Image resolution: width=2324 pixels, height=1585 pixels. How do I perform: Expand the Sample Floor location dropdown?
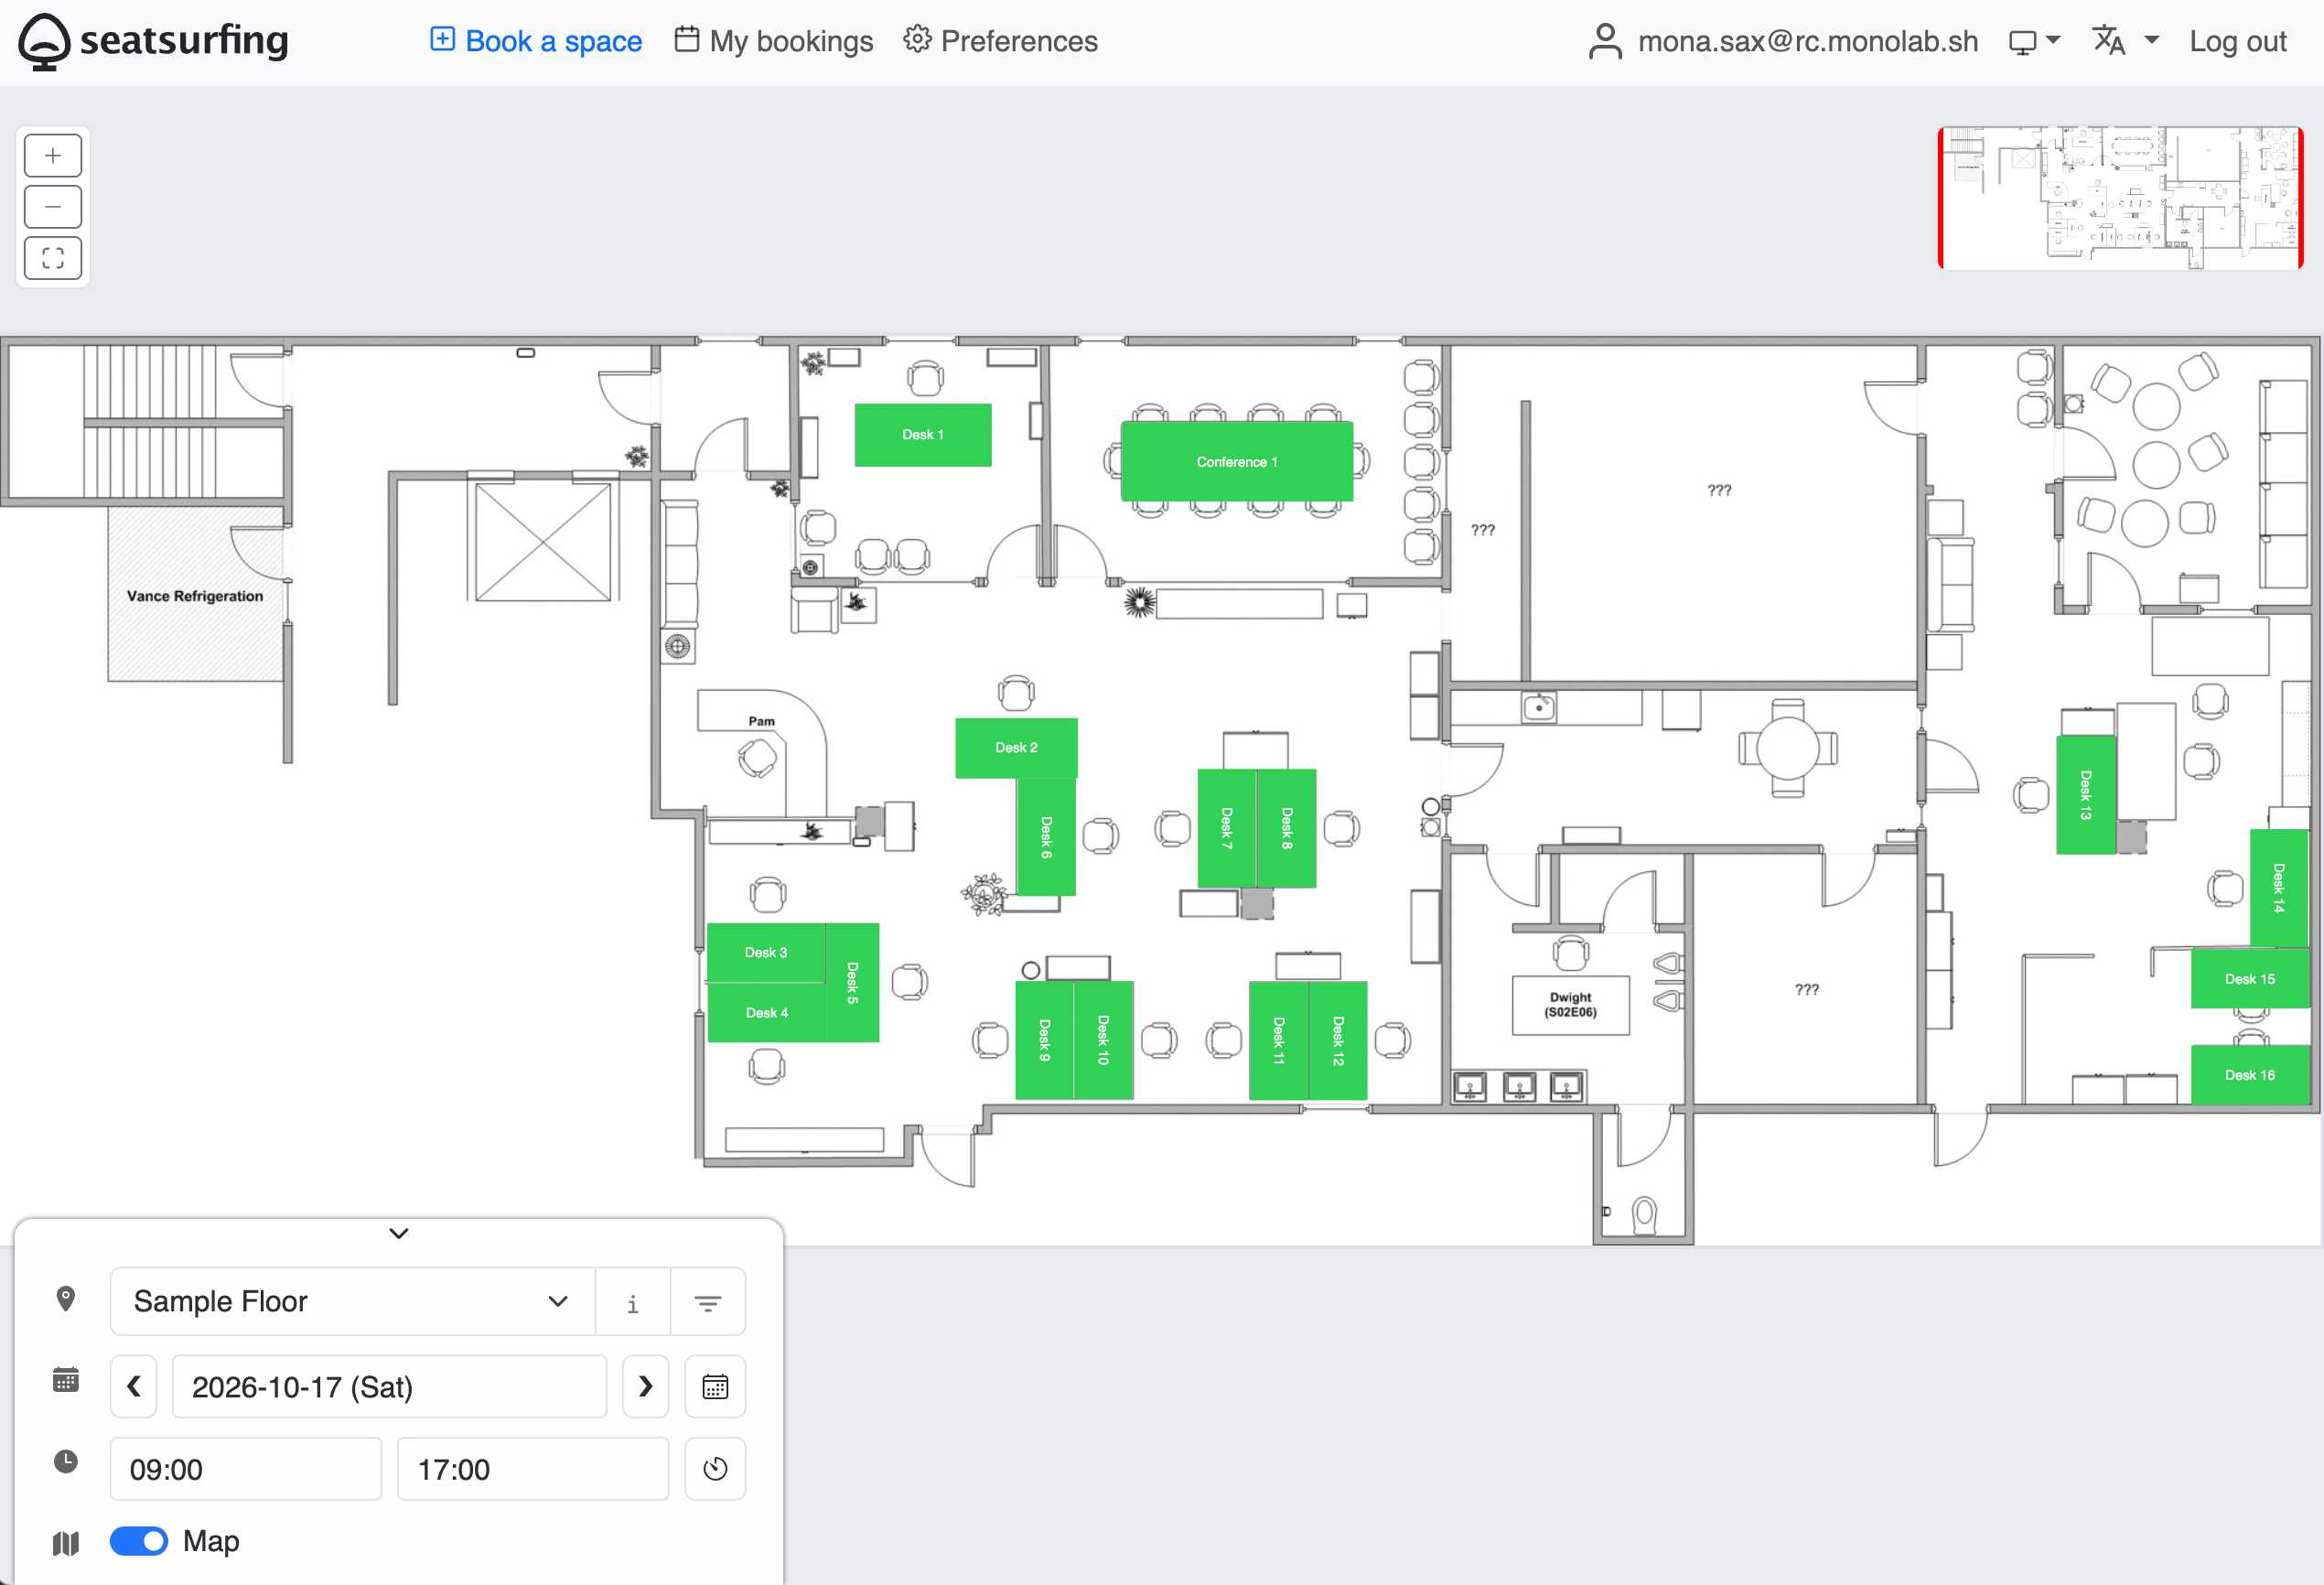(353, 1302)
